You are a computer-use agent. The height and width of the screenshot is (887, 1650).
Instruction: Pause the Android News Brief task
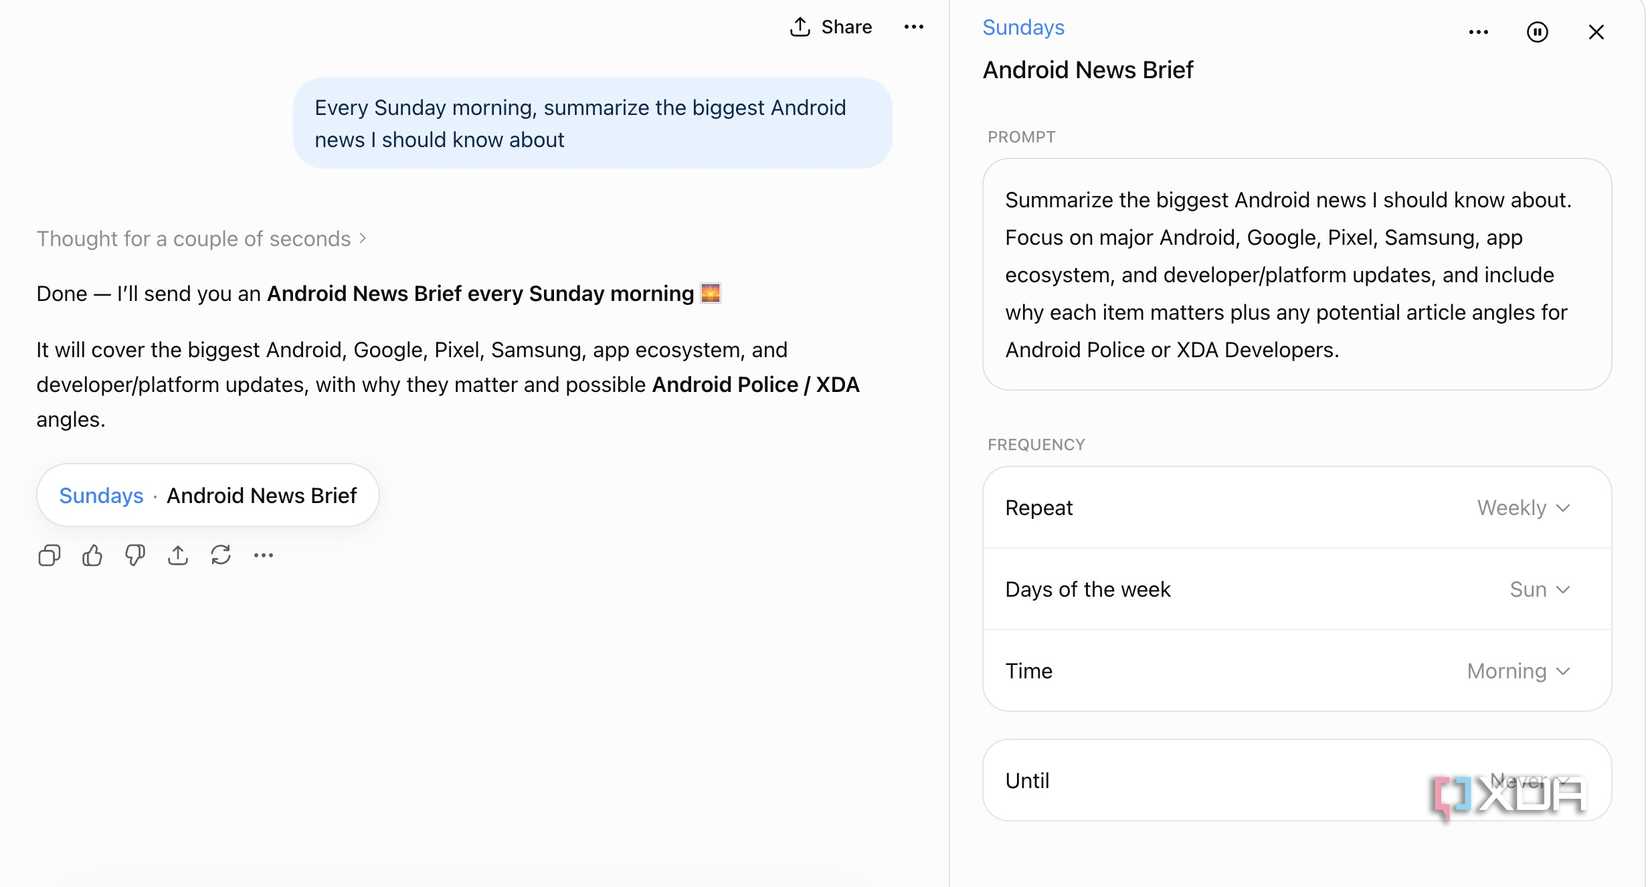pyautogui.click(x=1537, y=32)
